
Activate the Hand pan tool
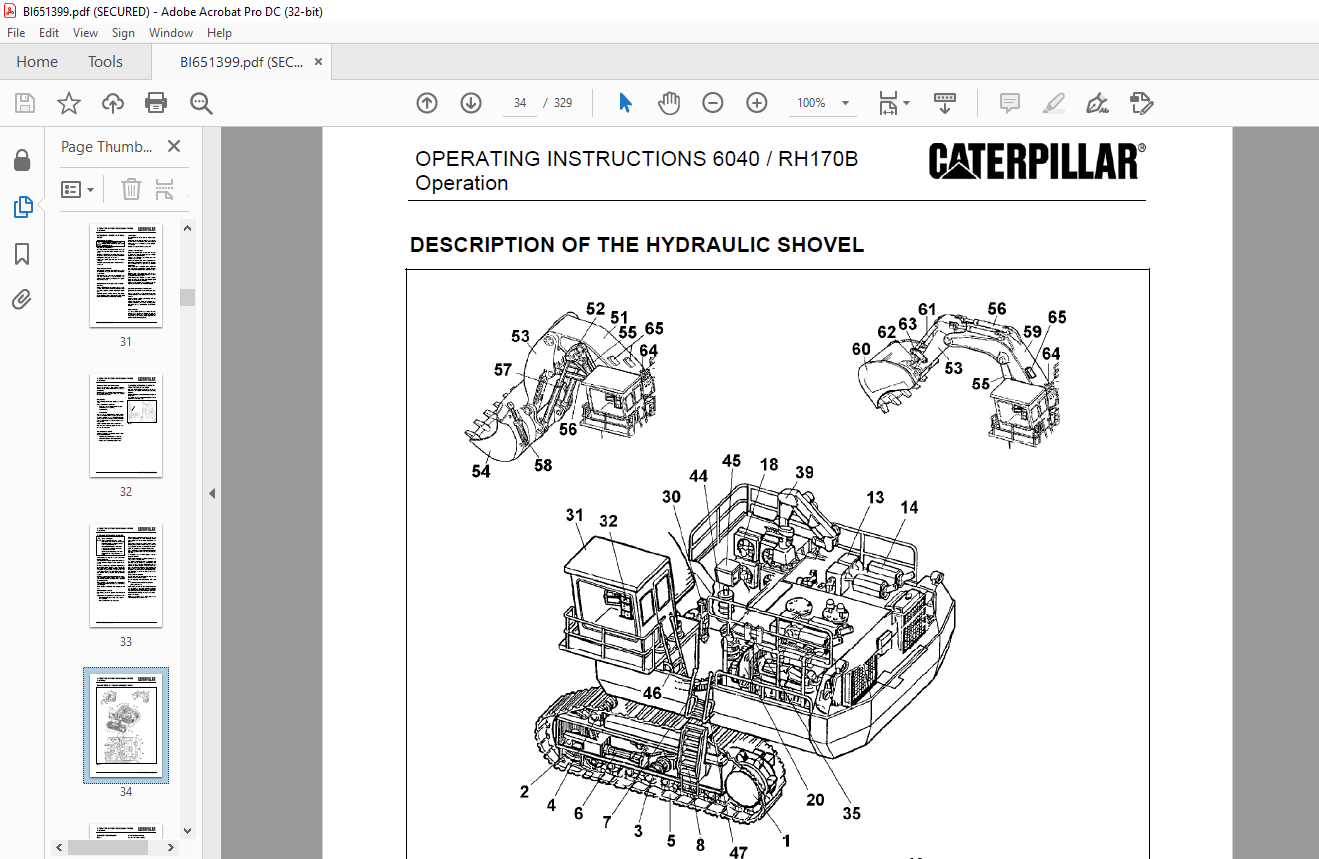[x=669, y=103]
